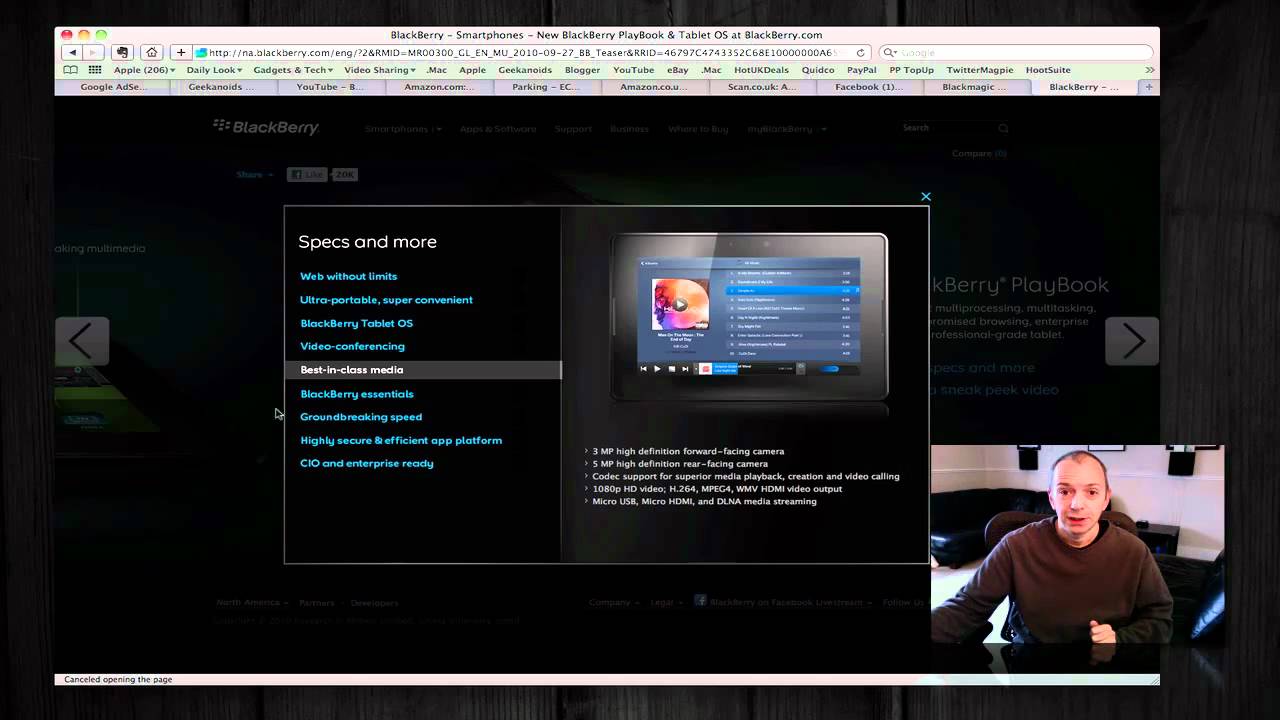Close the Specs and more overlay

926,197
